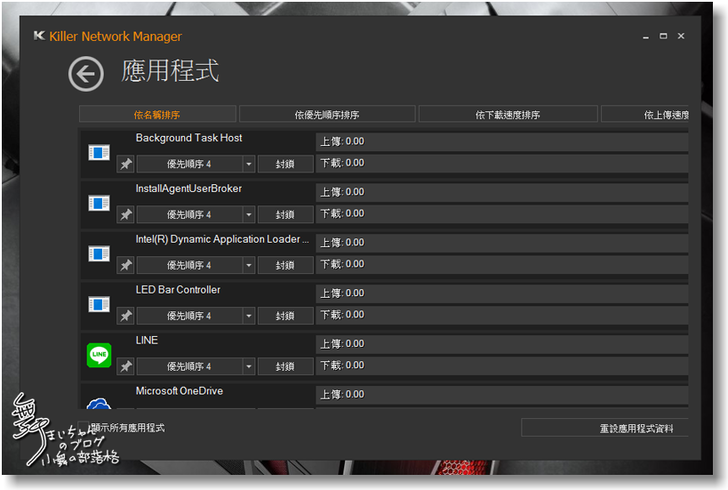The width and height of the screenshot is (728, 490).
Task: Click the Killer Network Manager logo icon
Action: tap(39, 36)
